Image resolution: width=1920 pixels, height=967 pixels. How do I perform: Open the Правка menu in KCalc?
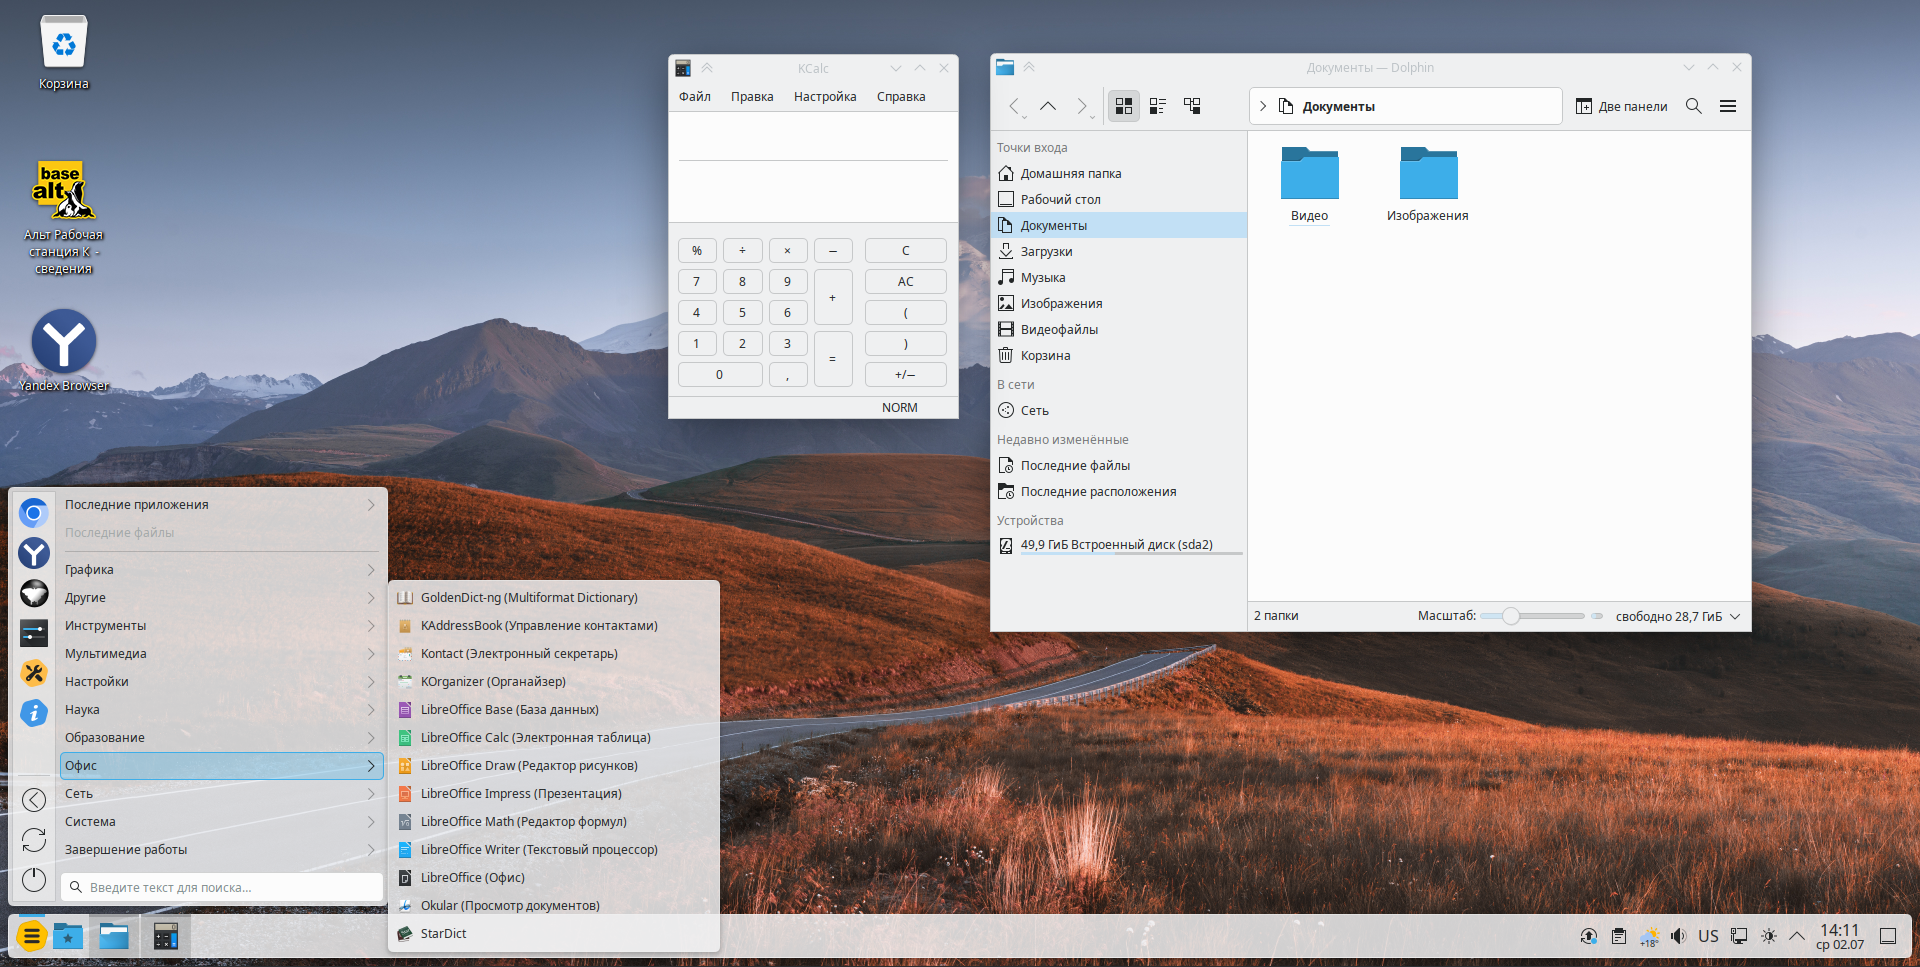coord(751,97)
